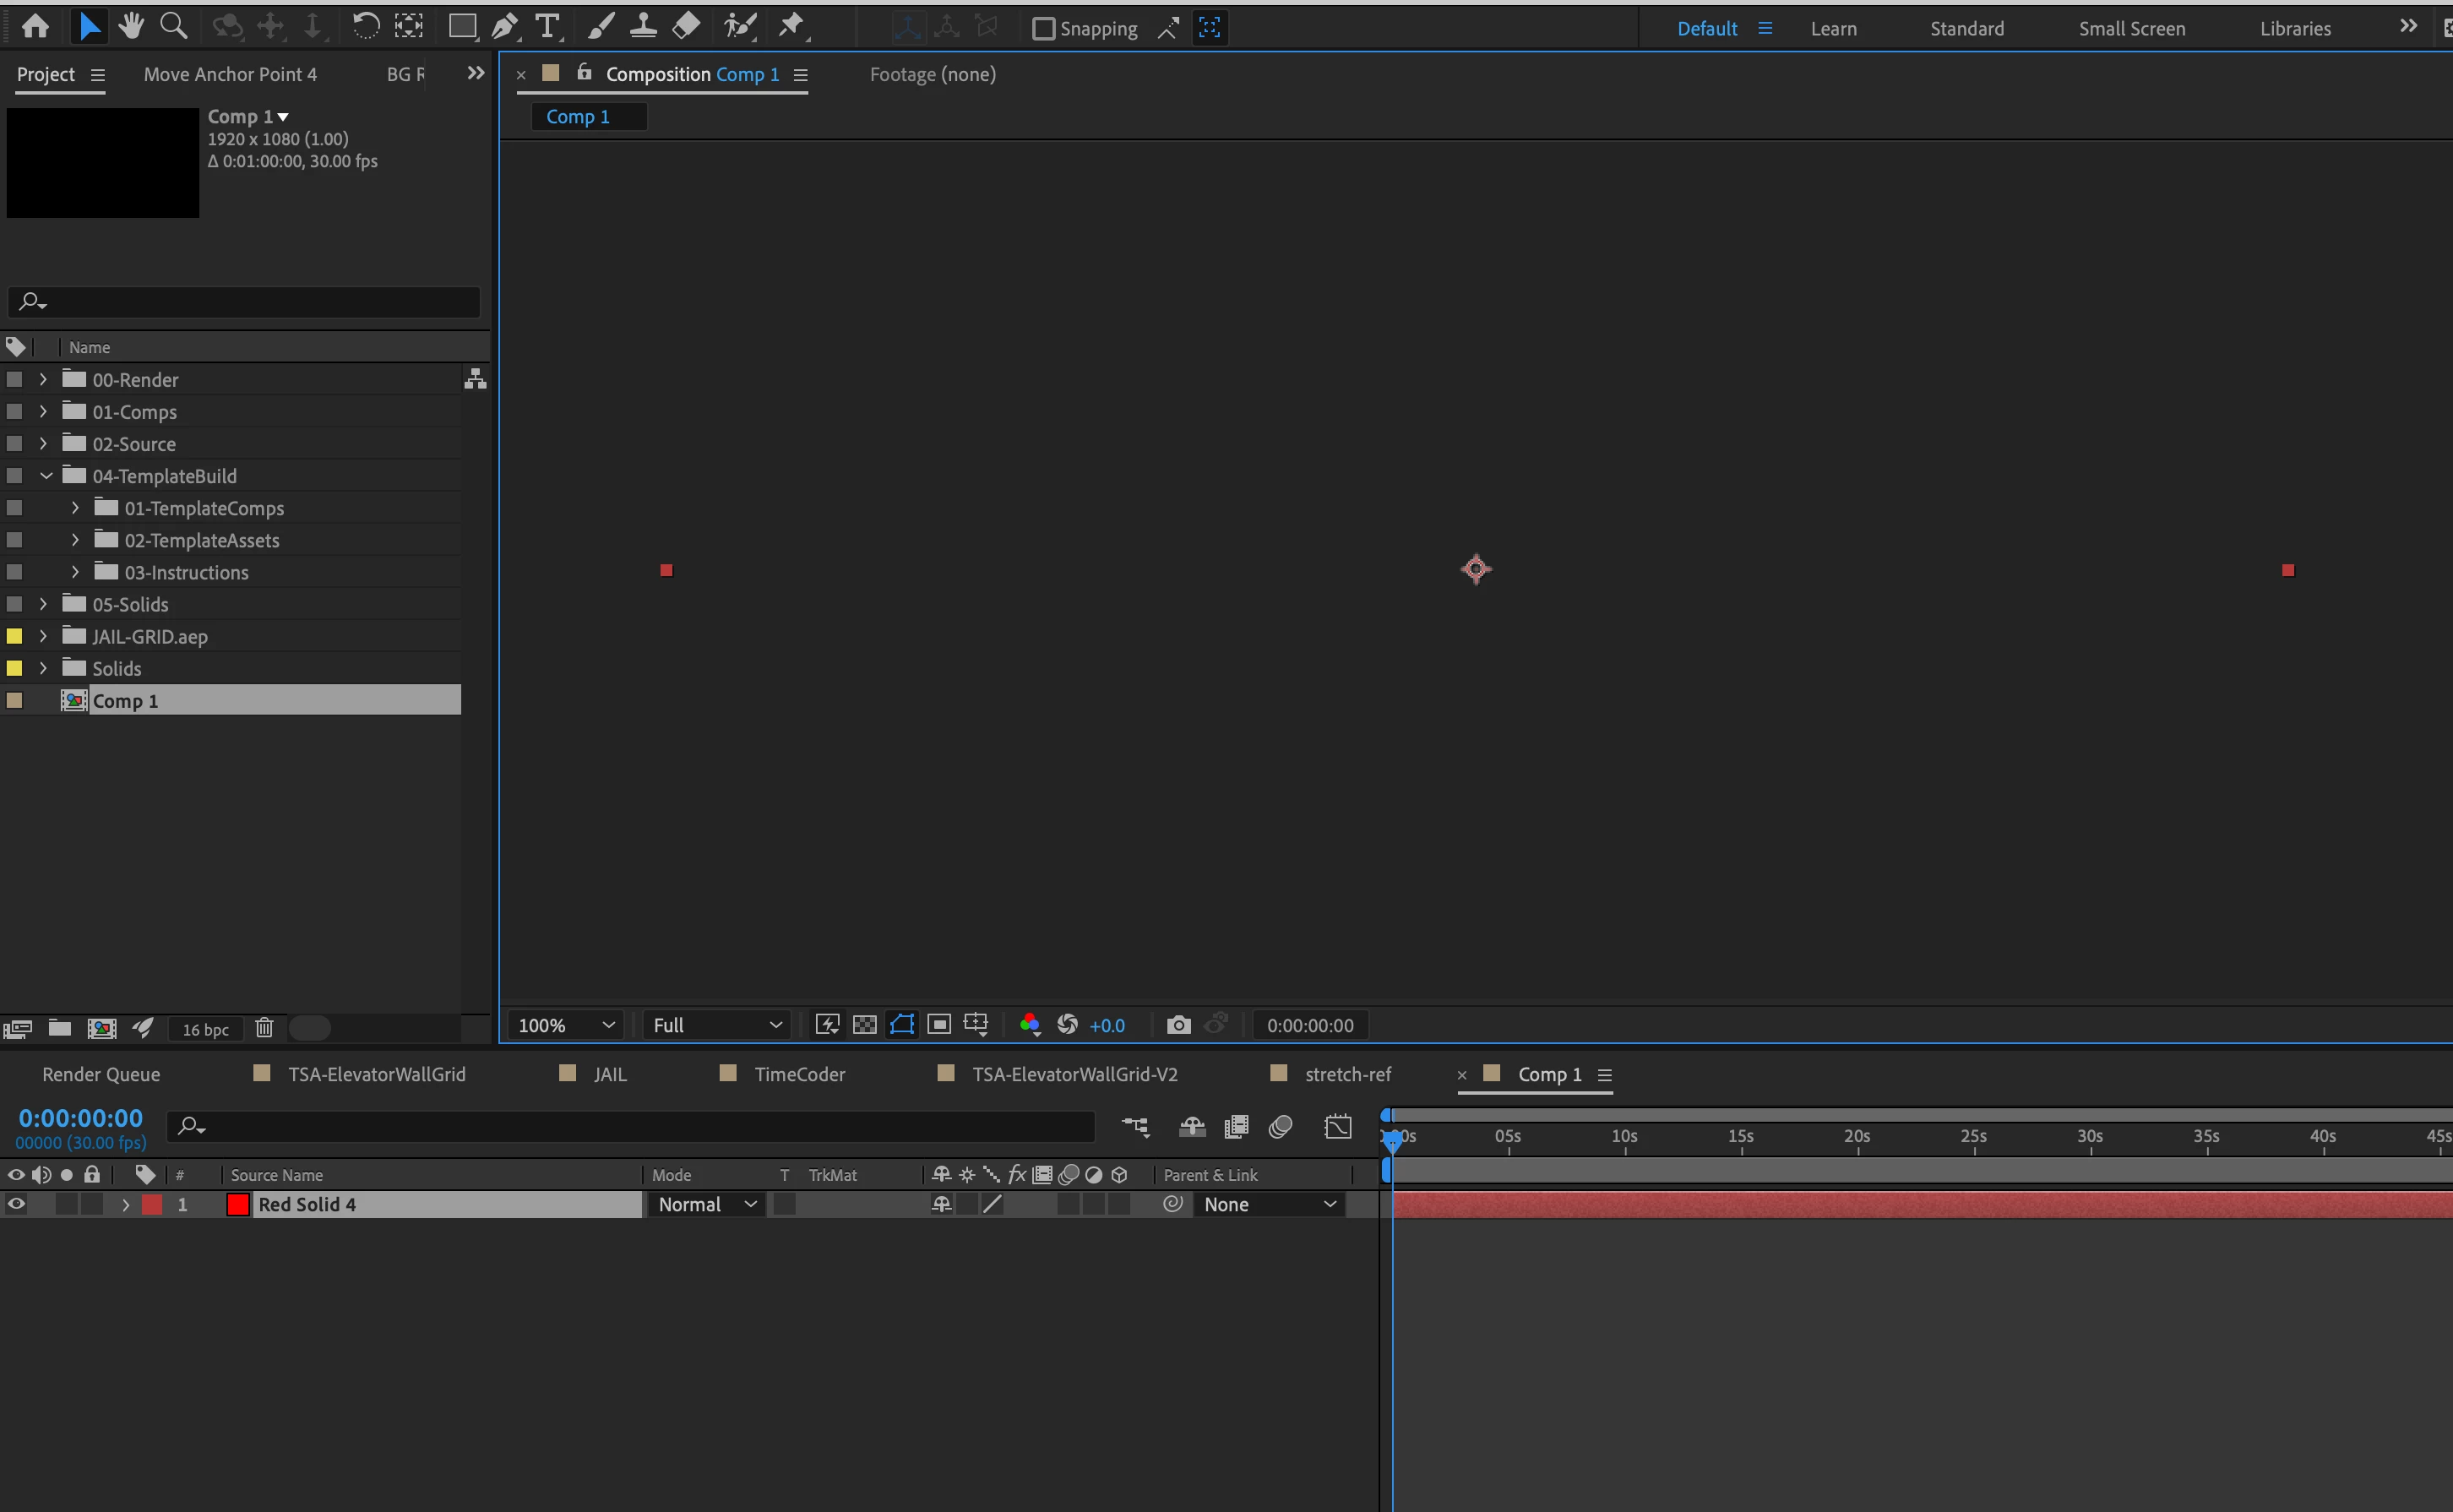Select the Puppet Pin tool
The height and width of the screenshot is (1512, 2453).
tap(791, 27)
